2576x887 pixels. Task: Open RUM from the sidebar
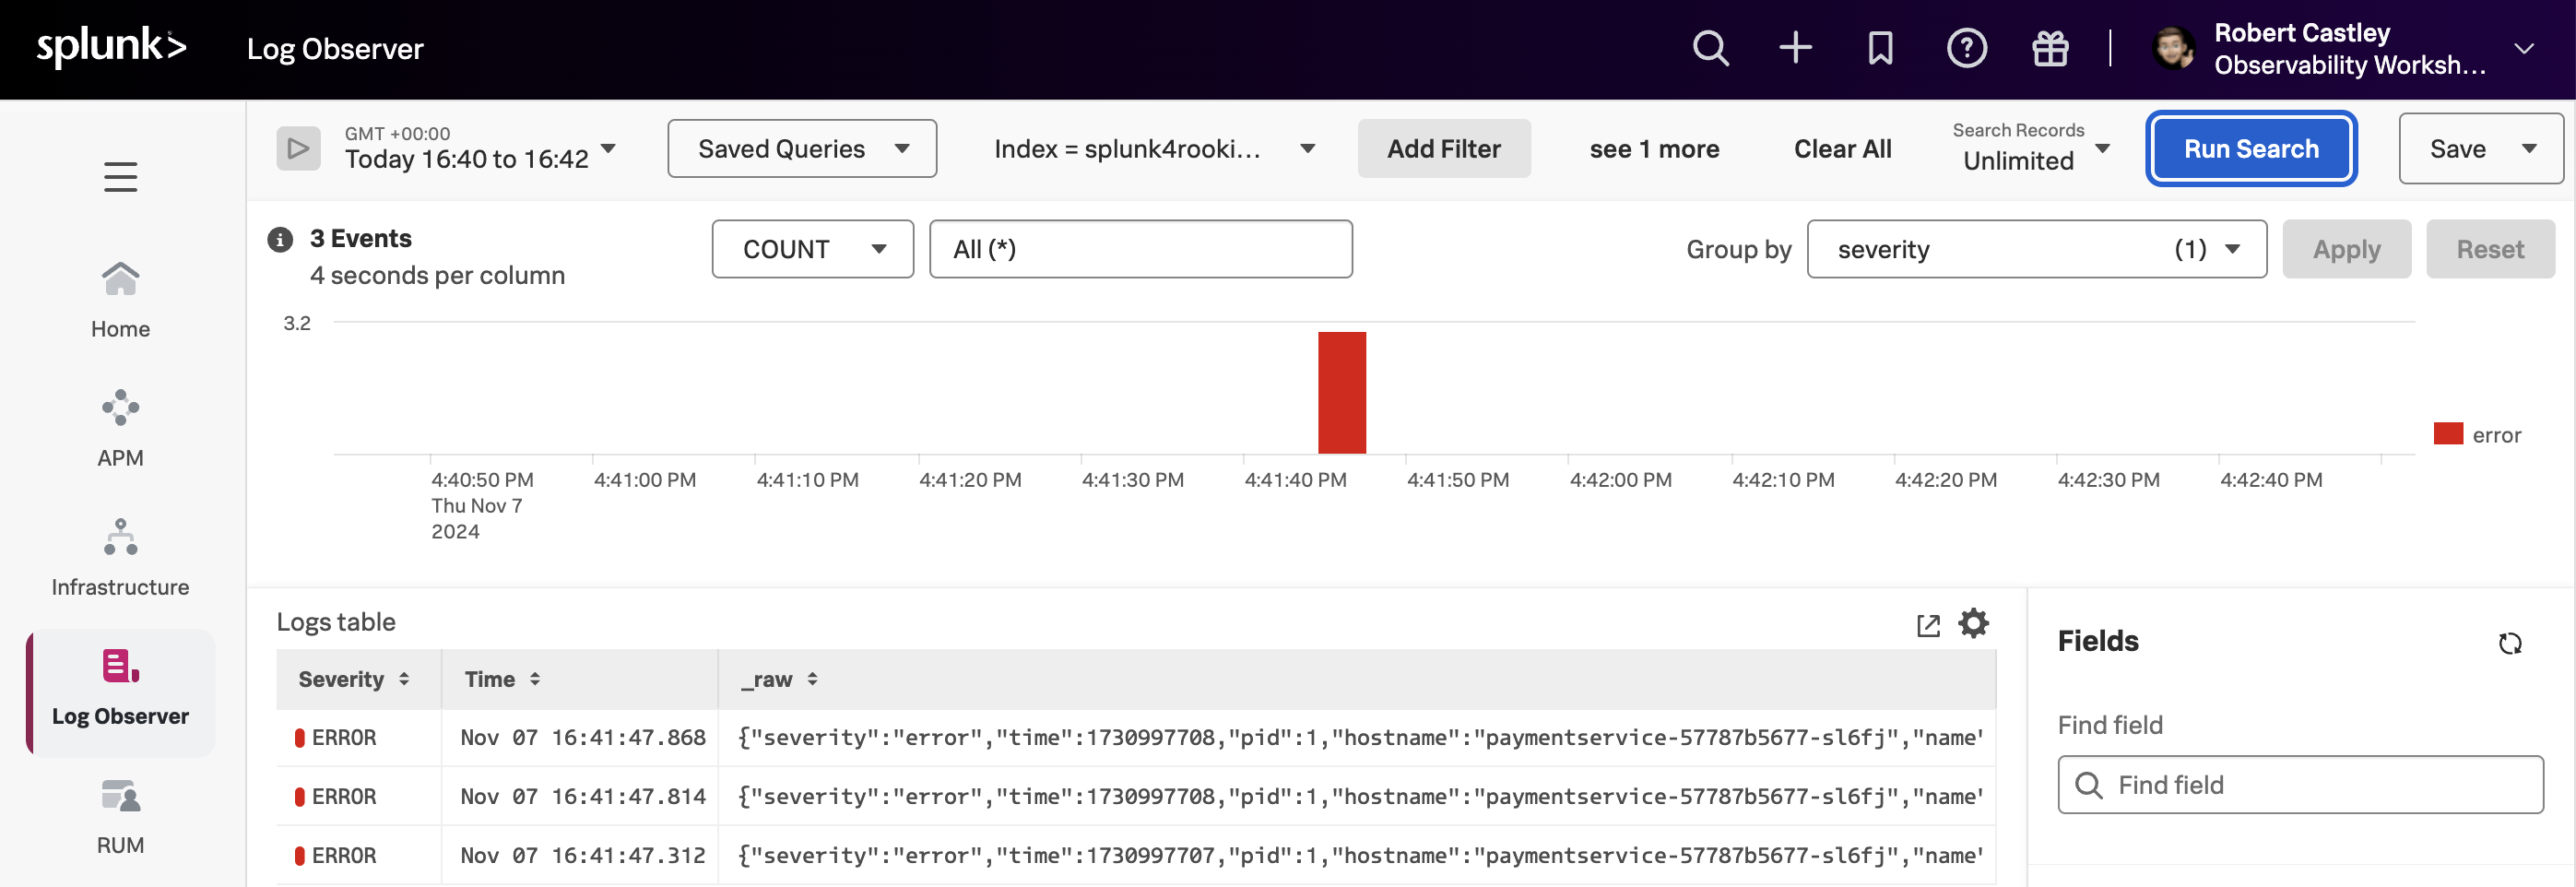[120, 815]
